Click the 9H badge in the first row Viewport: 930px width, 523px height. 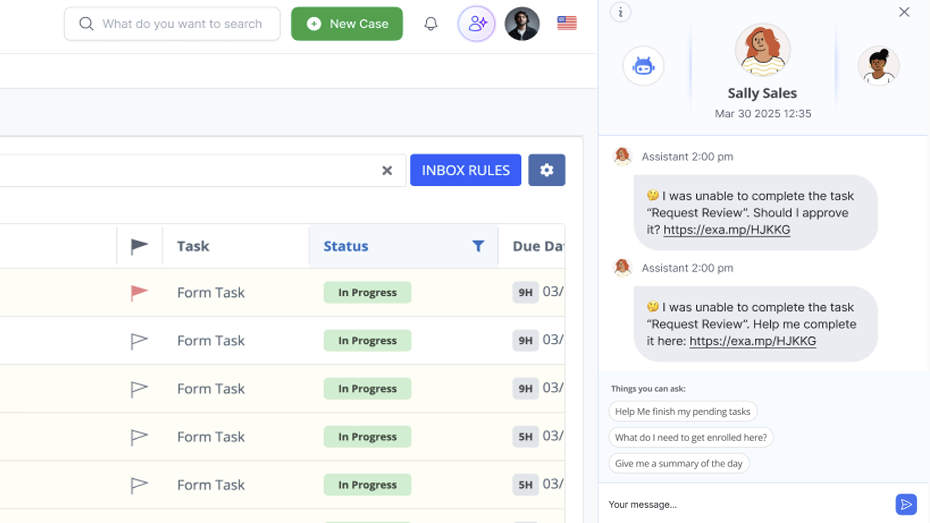525,292
